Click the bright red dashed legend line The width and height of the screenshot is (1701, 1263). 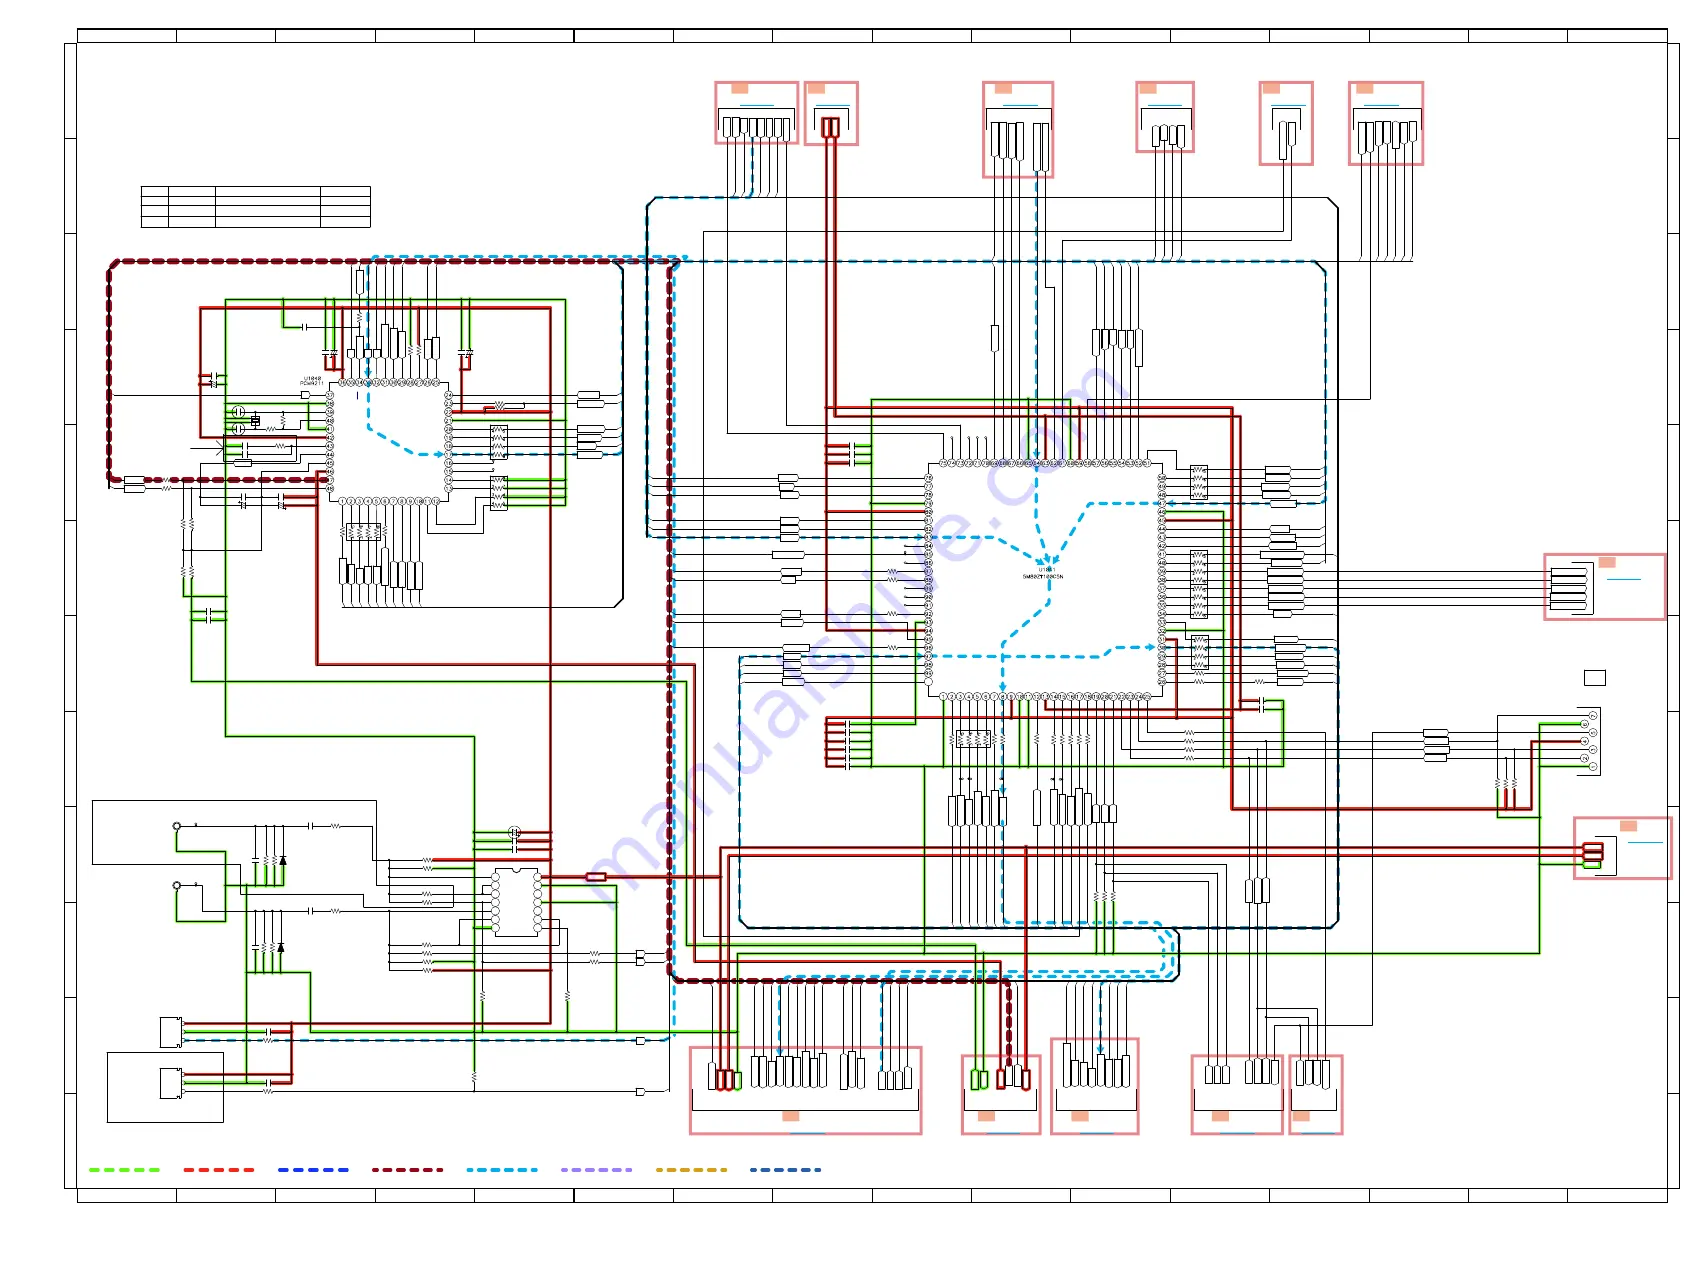(219, 1169)
